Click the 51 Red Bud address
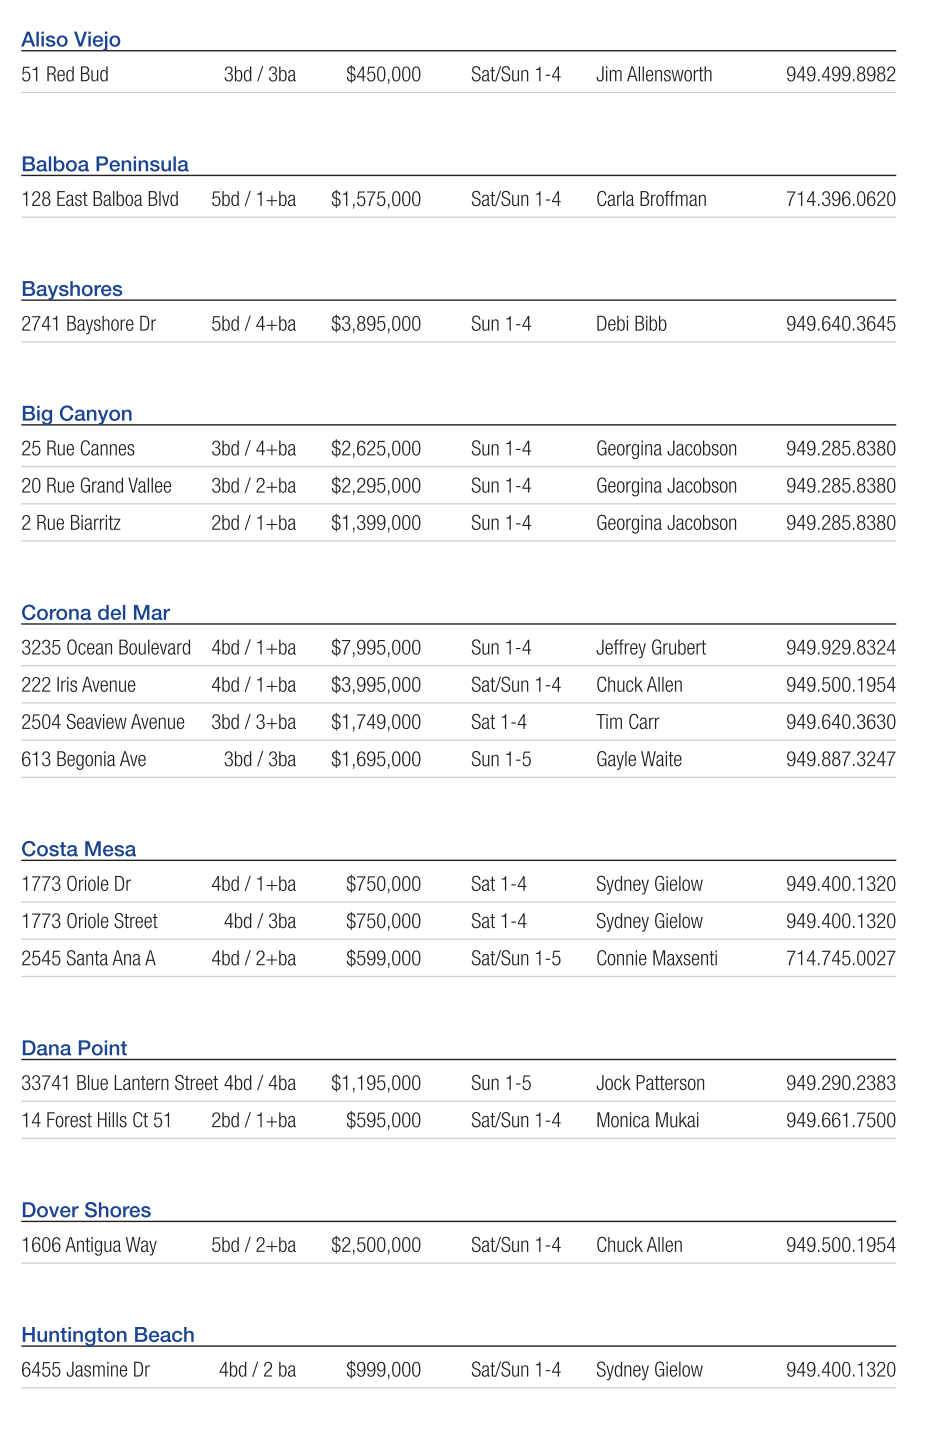The width and height of the screenshot is (933, 1431). tap(65, 75)
